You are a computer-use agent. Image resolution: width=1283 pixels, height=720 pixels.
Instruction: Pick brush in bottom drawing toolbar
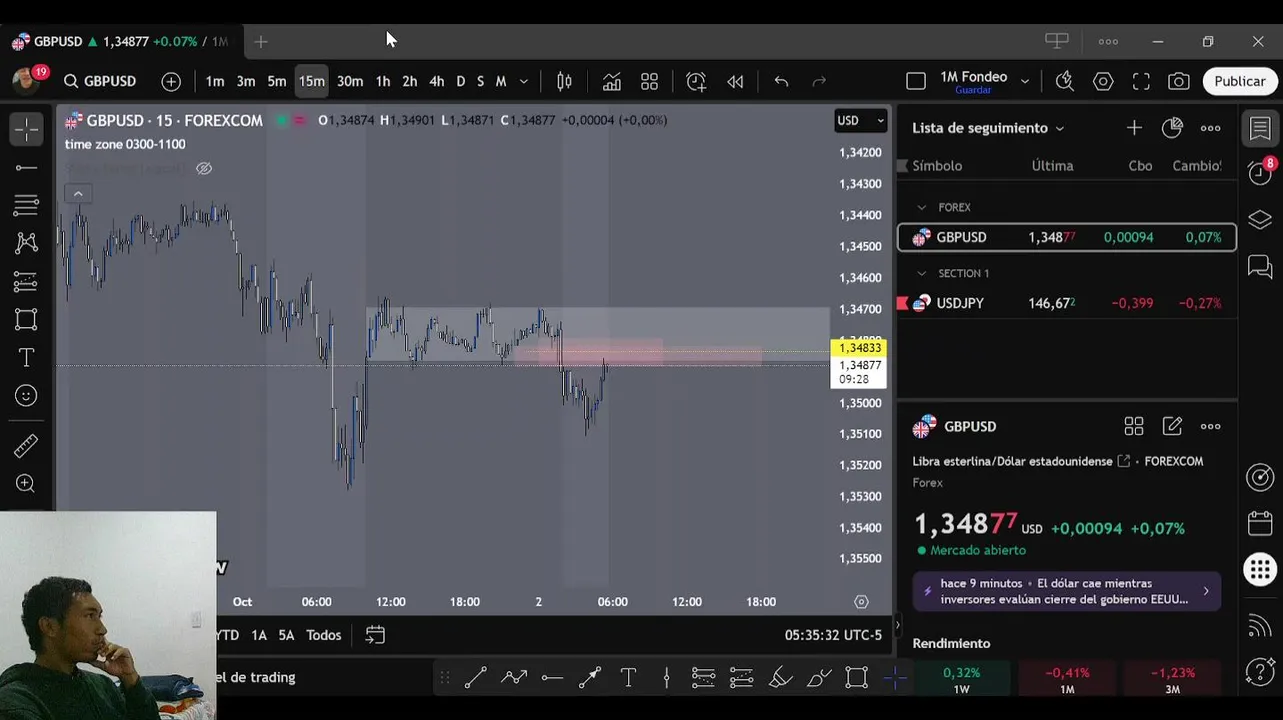819,677
